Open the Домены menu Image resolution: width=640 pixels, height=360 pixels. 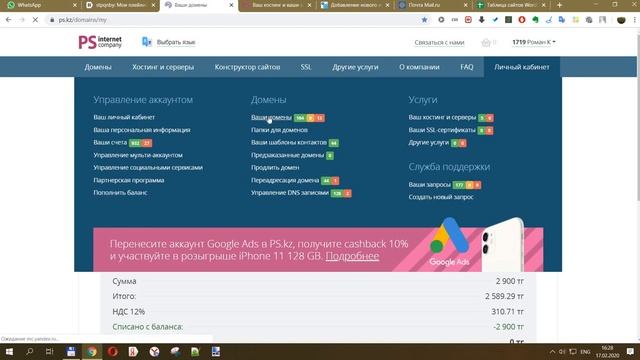[x=98, y=67]
